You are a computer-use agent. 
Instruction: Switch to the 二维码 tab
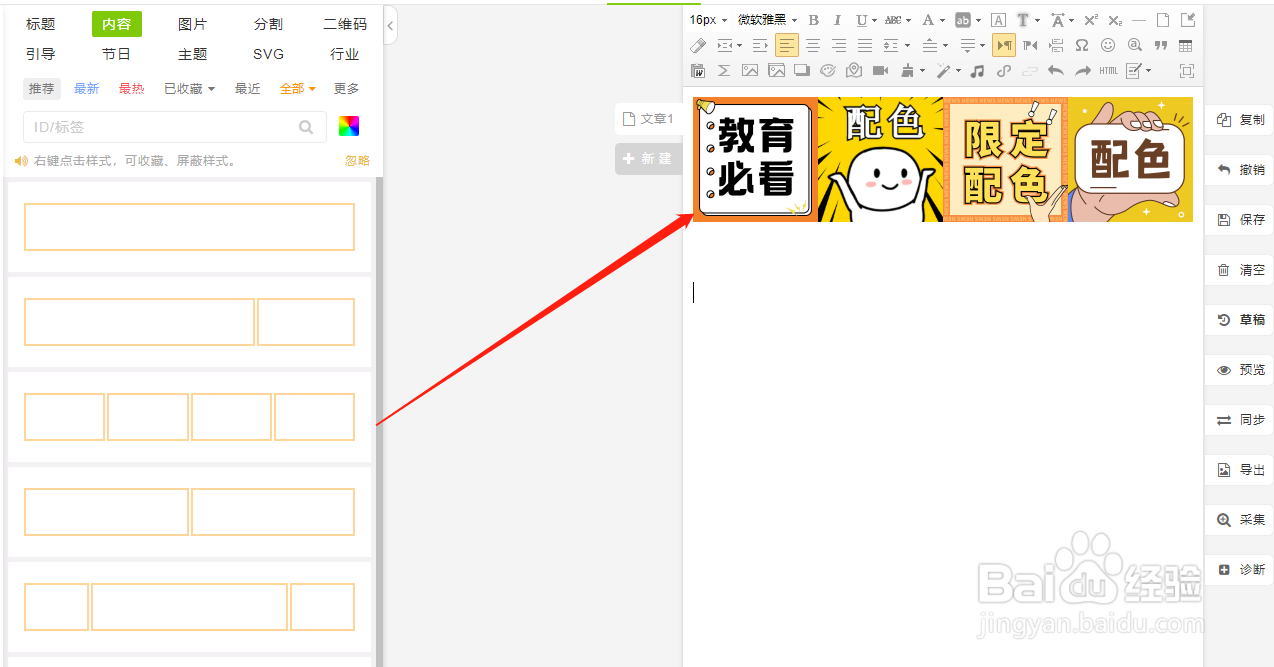(x=345, y=23)
